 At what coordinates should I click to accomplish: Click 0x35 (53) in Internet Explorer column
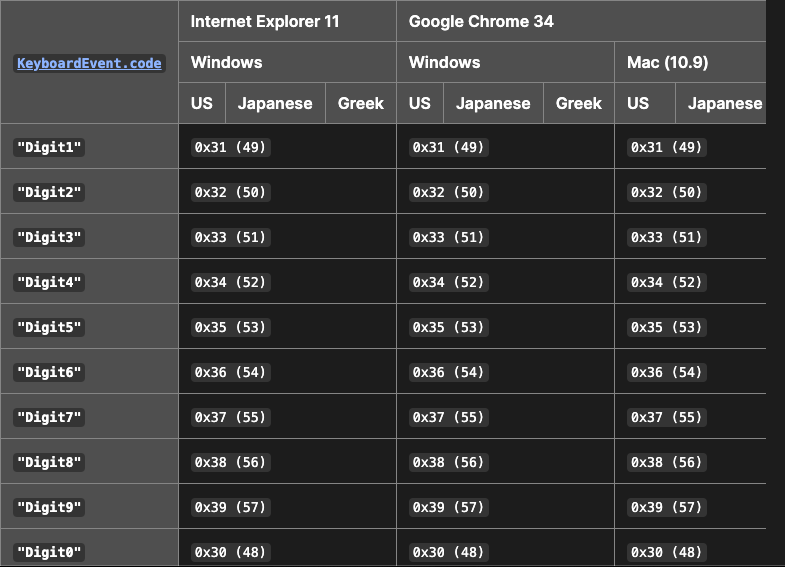click(x=231, y=328)
